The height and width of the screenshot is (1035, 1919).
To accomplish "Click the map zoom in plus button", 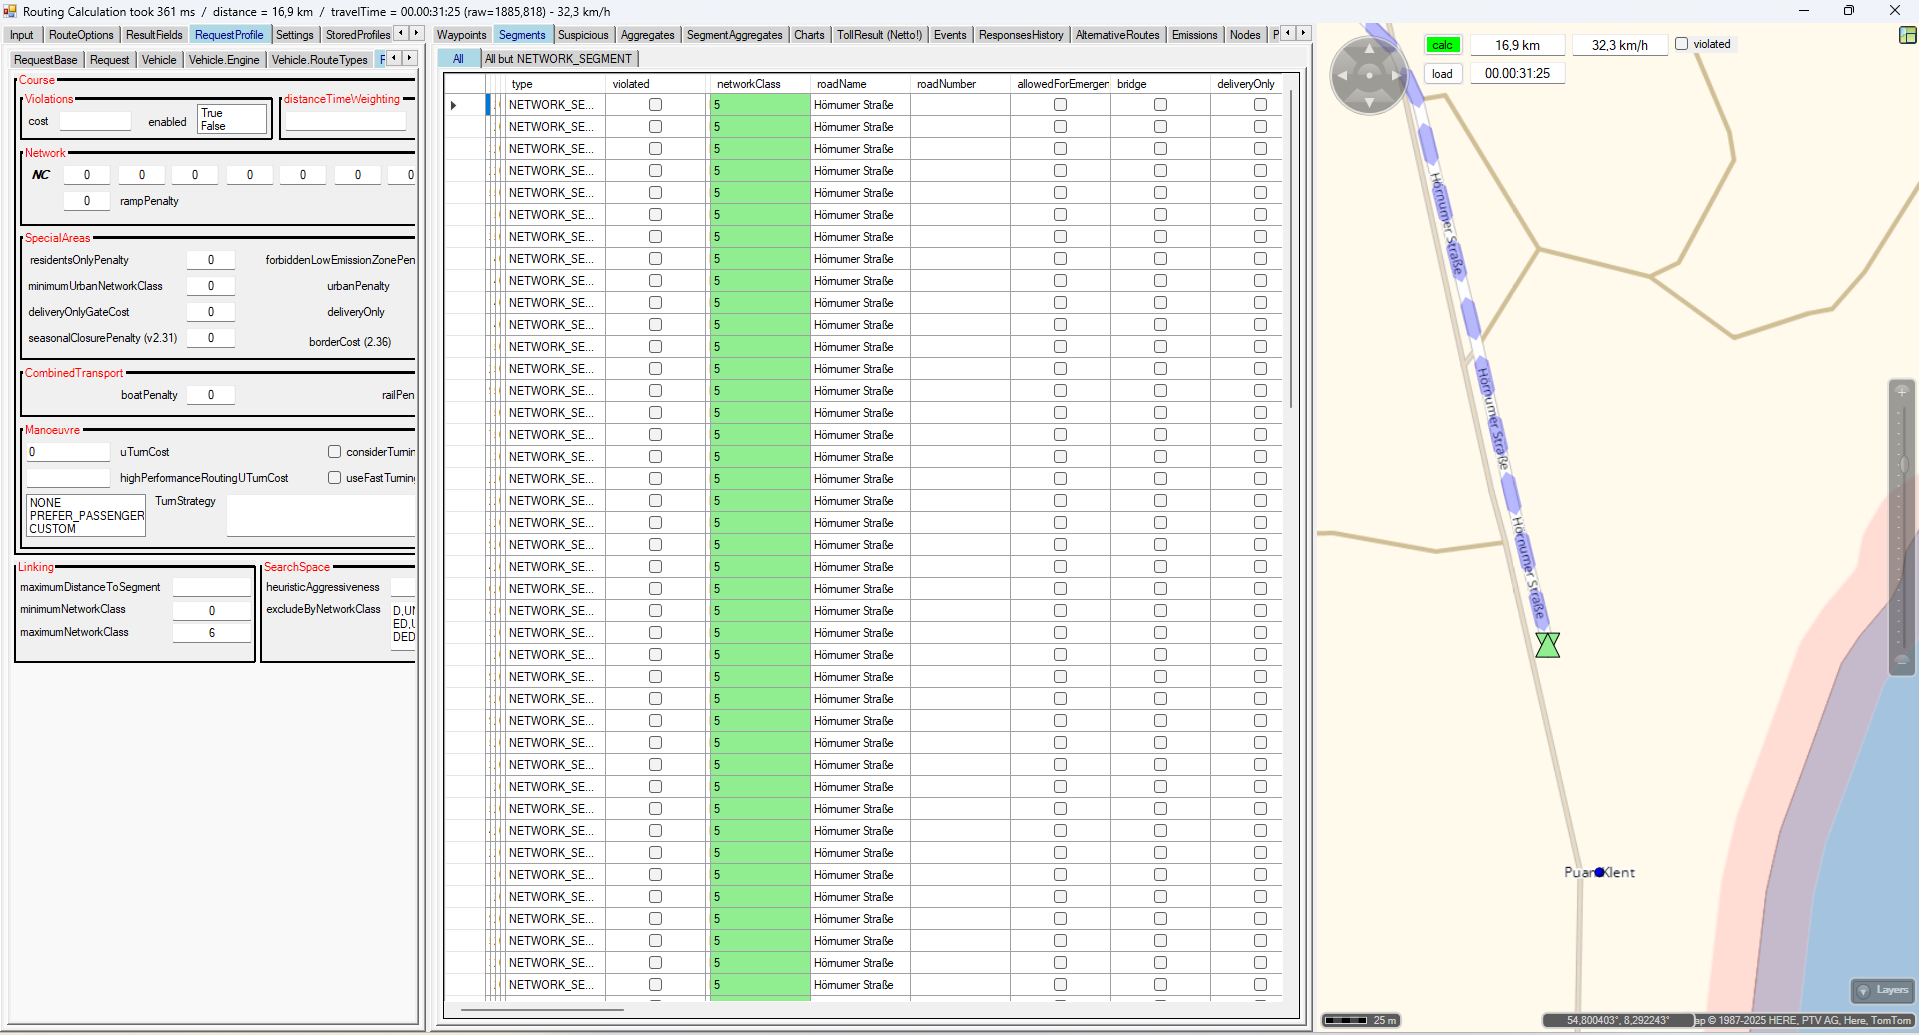I will 1901,391.
